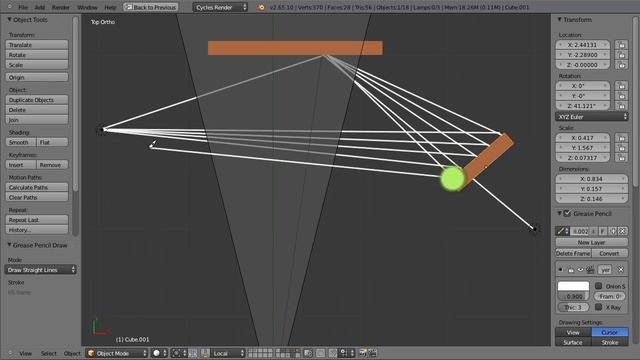640x360 pixels.
Task: Lock the Location Y value
Action: coord(621,55)
